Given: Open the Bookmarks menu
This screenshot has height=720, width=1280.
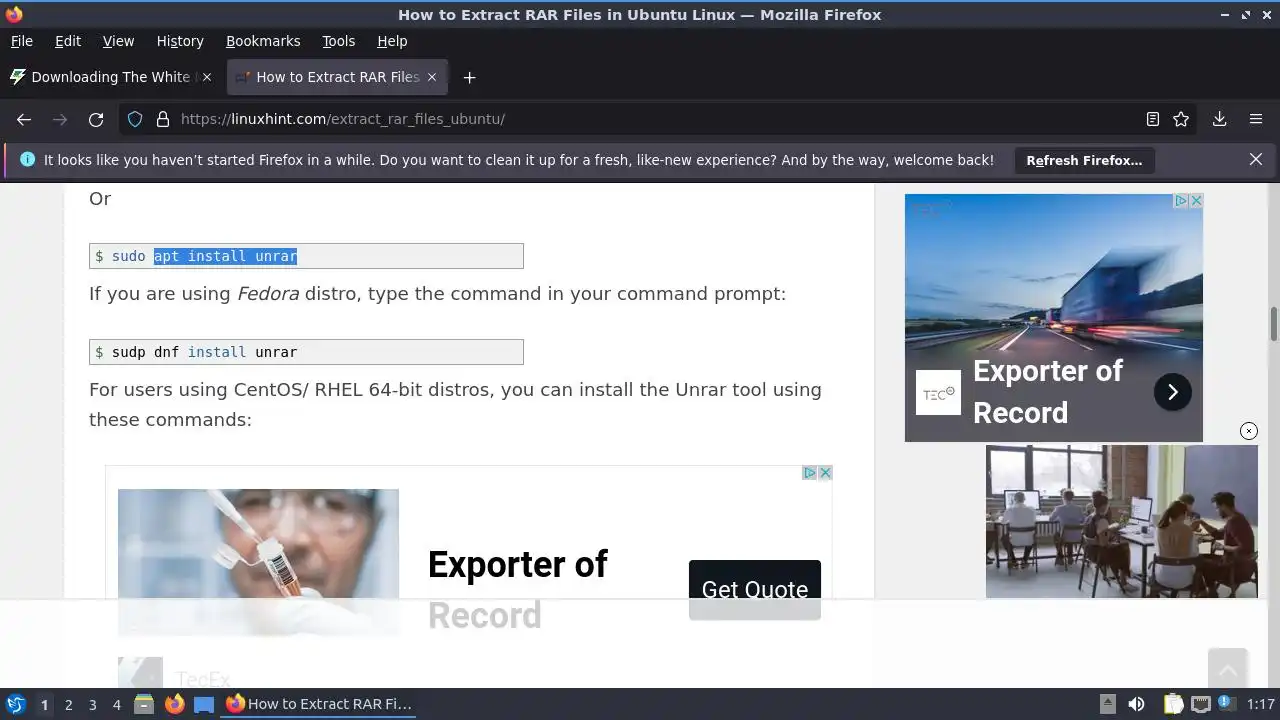Looking at the screenshot, I should pos(263,41).
